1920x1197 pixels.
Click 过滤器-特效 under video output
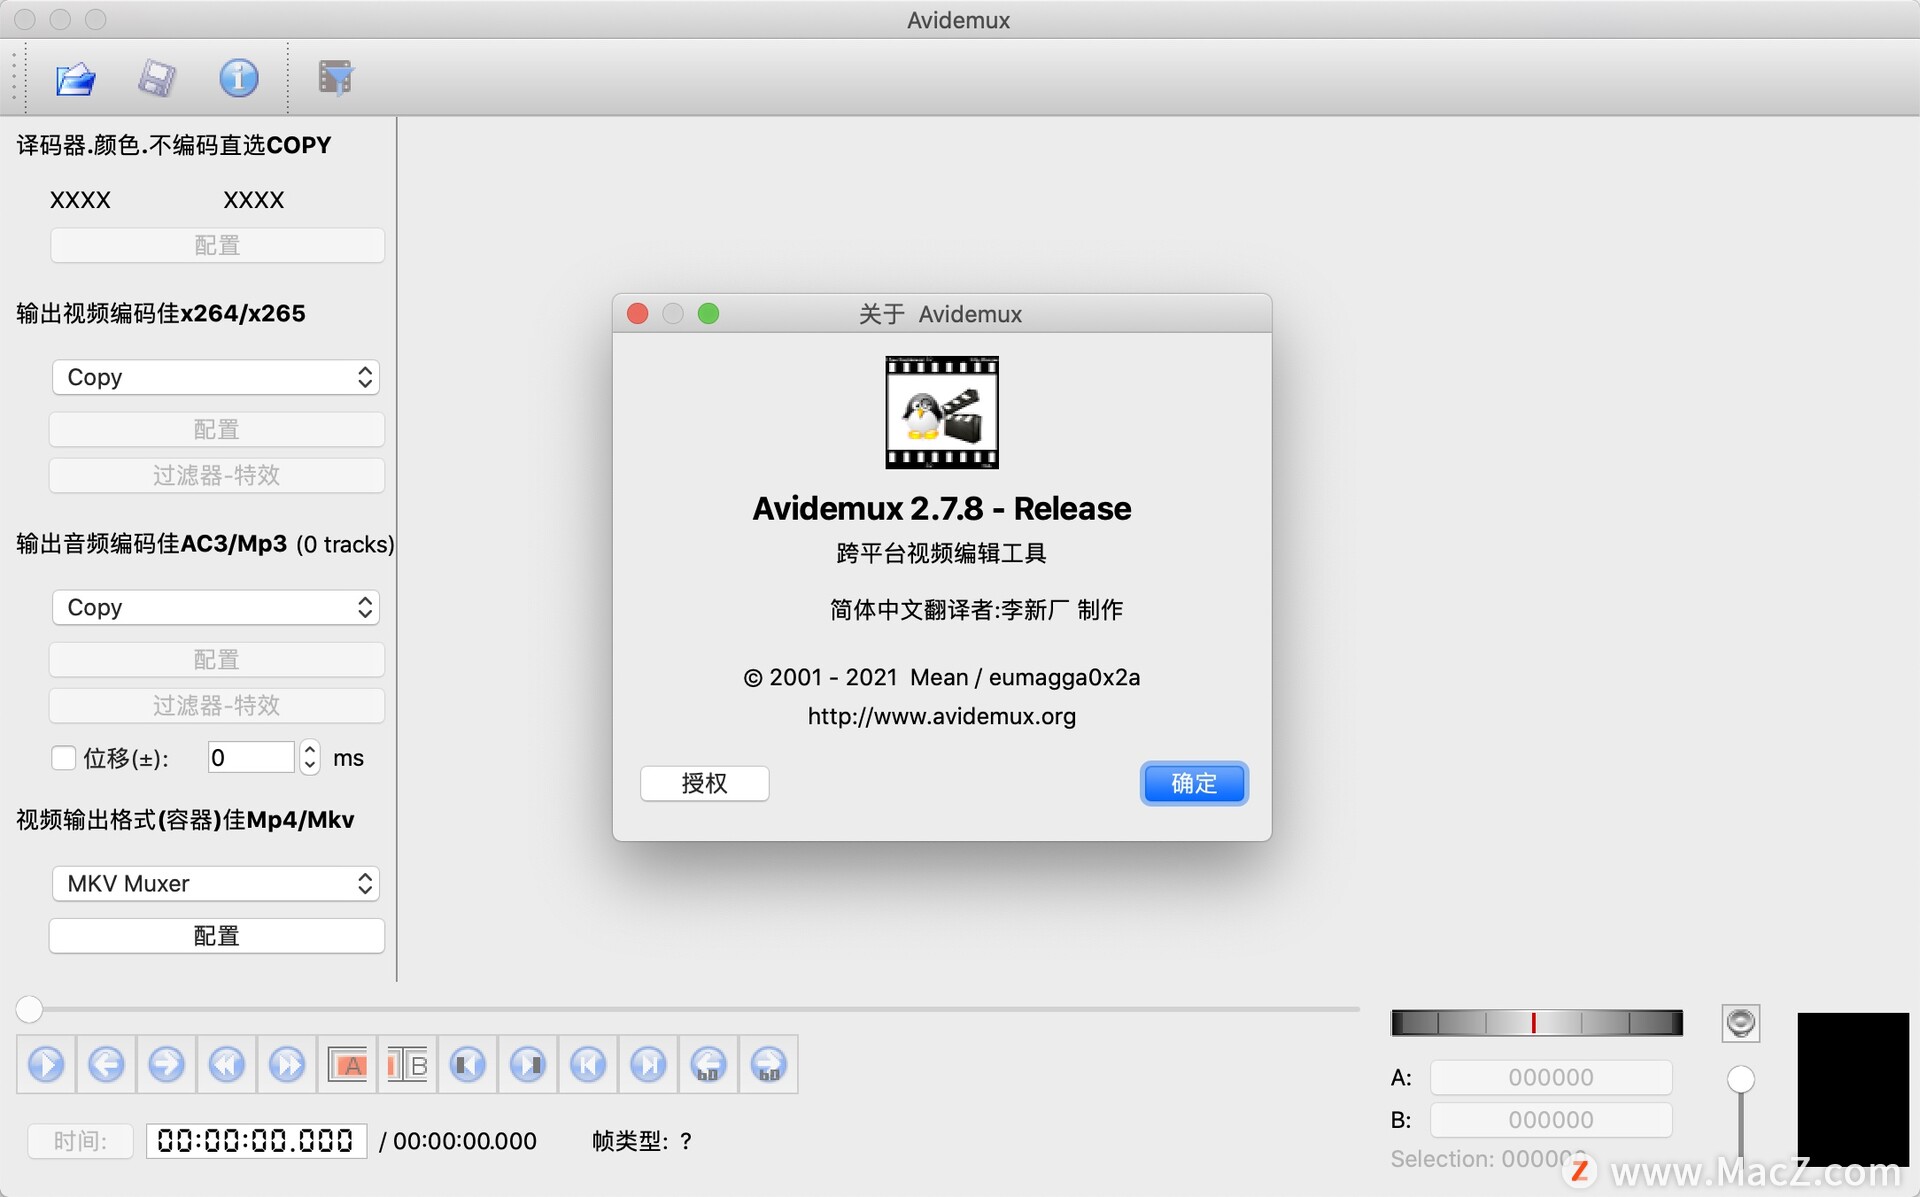(216, 475)
